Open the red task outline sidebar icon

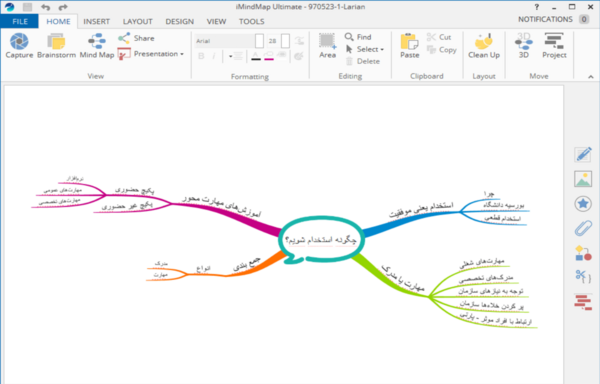tap(583, 301)
